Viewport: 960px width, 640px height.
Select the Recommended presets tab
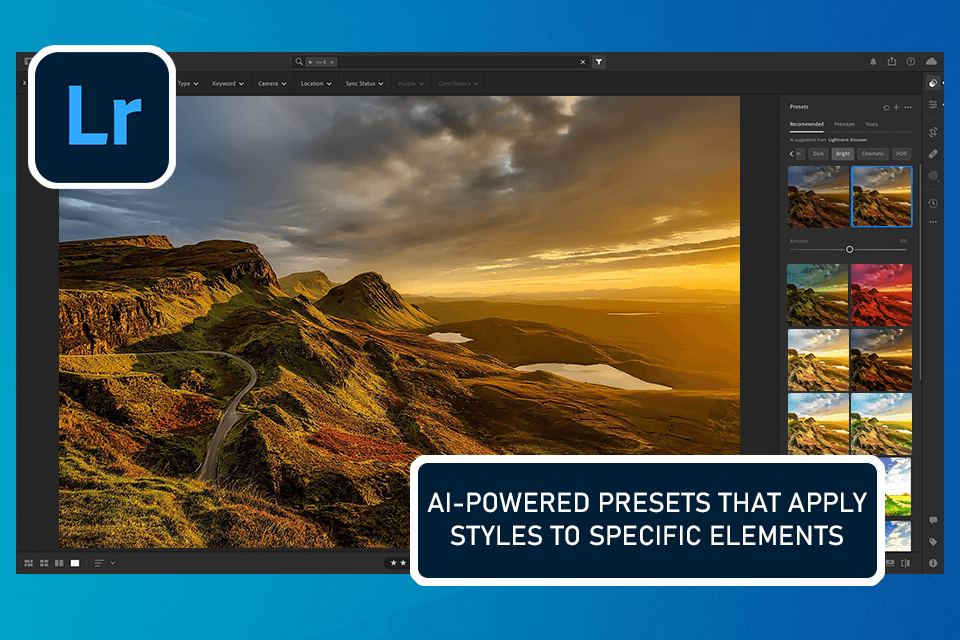tap(806, 124)
